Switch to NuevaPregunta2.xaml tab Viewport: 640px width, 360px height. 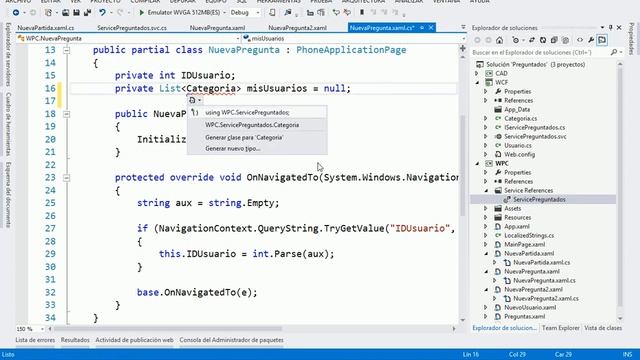[297, 28]
